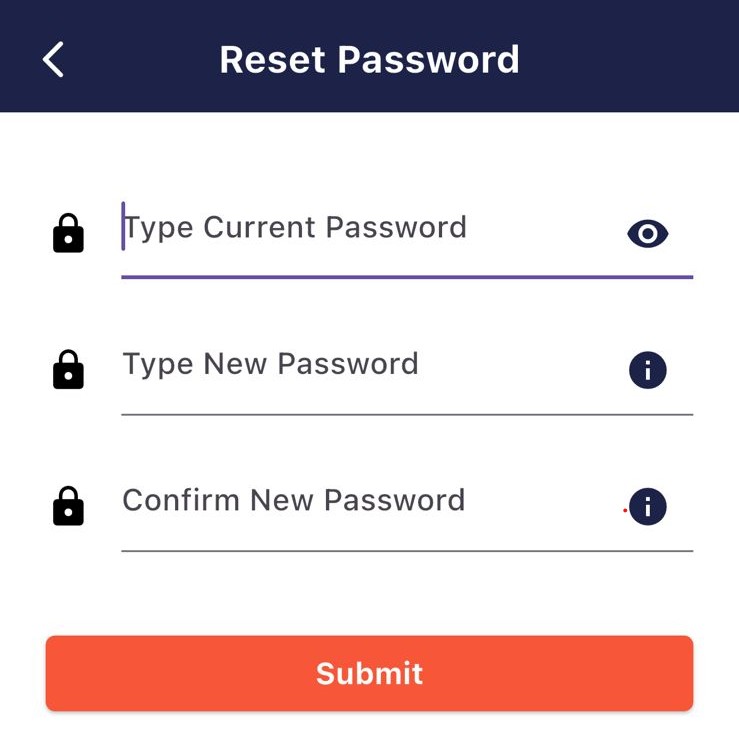Click the lock icon beside Type Current Password

pyautogui.click(x=68, y=233)
